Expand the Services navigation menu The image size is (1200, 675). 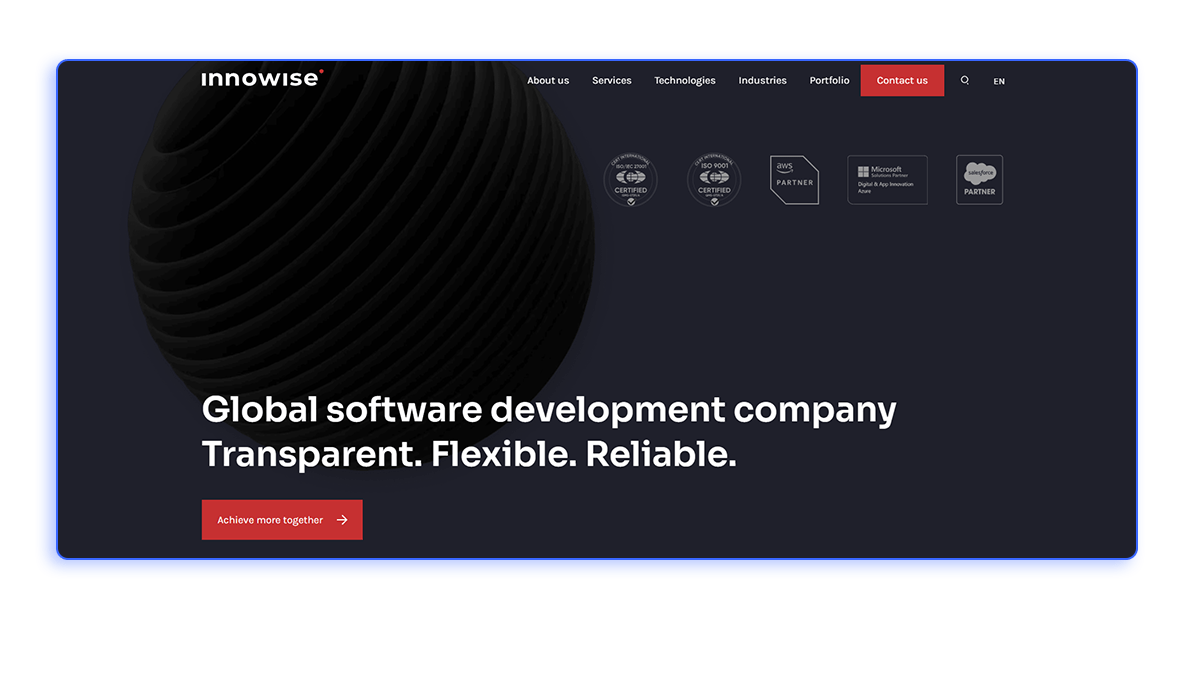[611, 80]
